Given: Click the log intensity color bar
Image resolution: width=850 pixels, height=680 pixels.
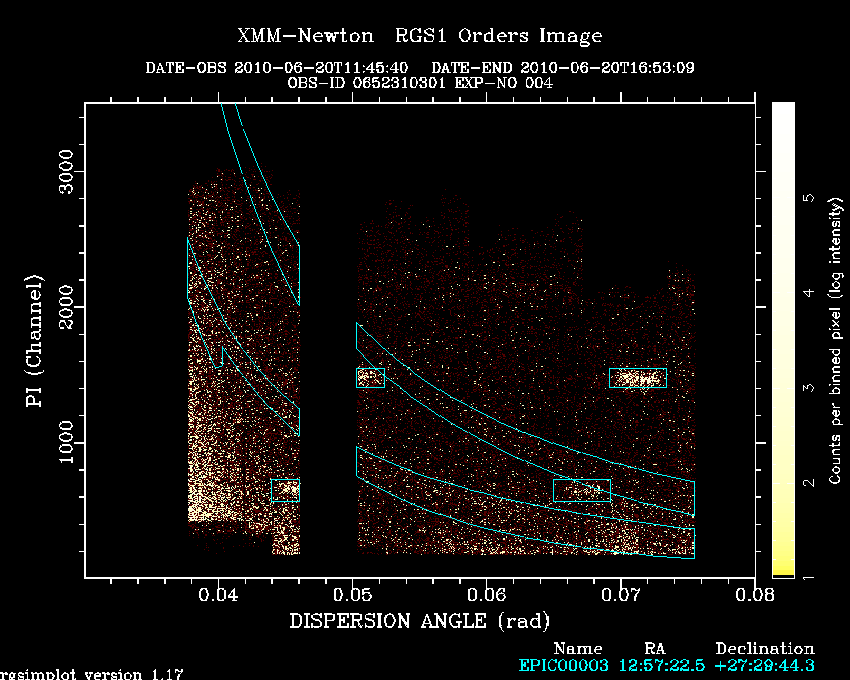Looking at the screenshot, I should pyautogui.click(x=783, y=340).
